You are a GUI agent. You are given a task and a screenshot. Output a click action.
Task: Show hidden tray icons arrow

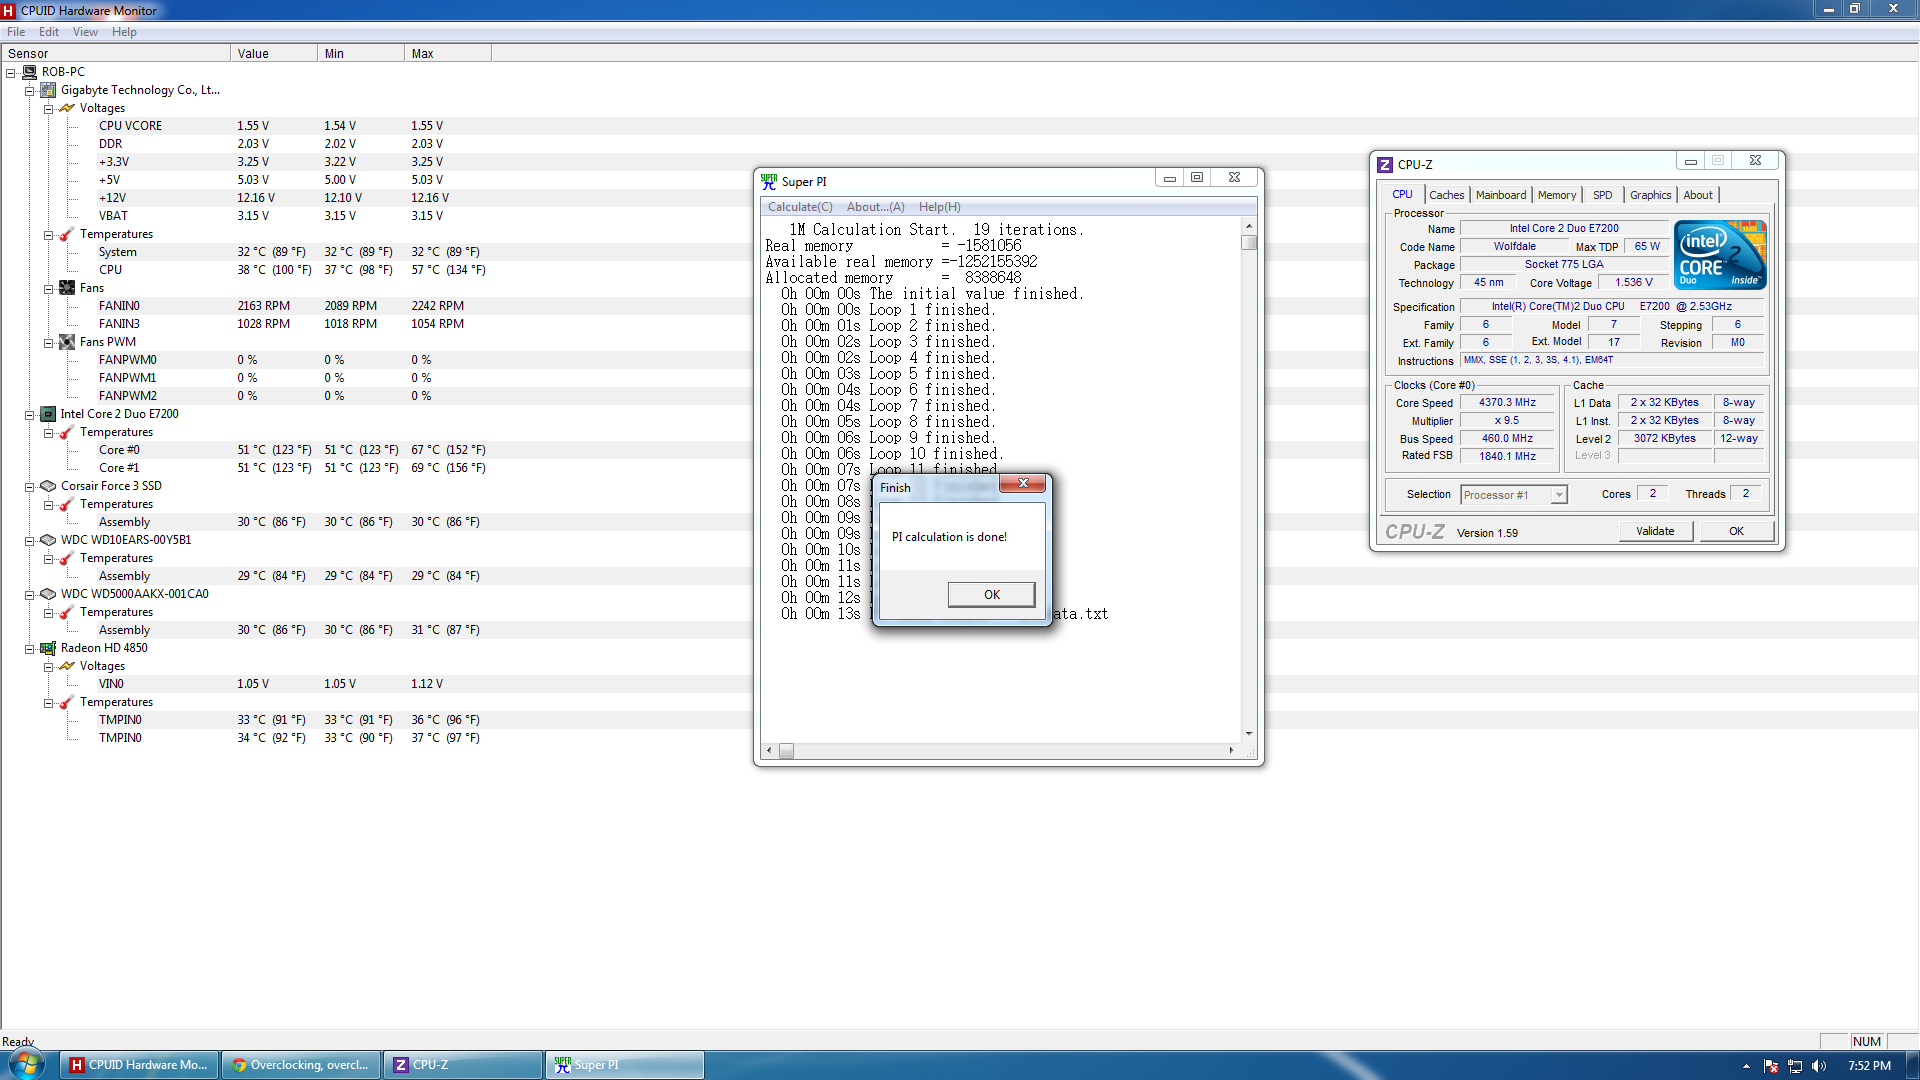pyautogui.click(x=1746, y=1066)
